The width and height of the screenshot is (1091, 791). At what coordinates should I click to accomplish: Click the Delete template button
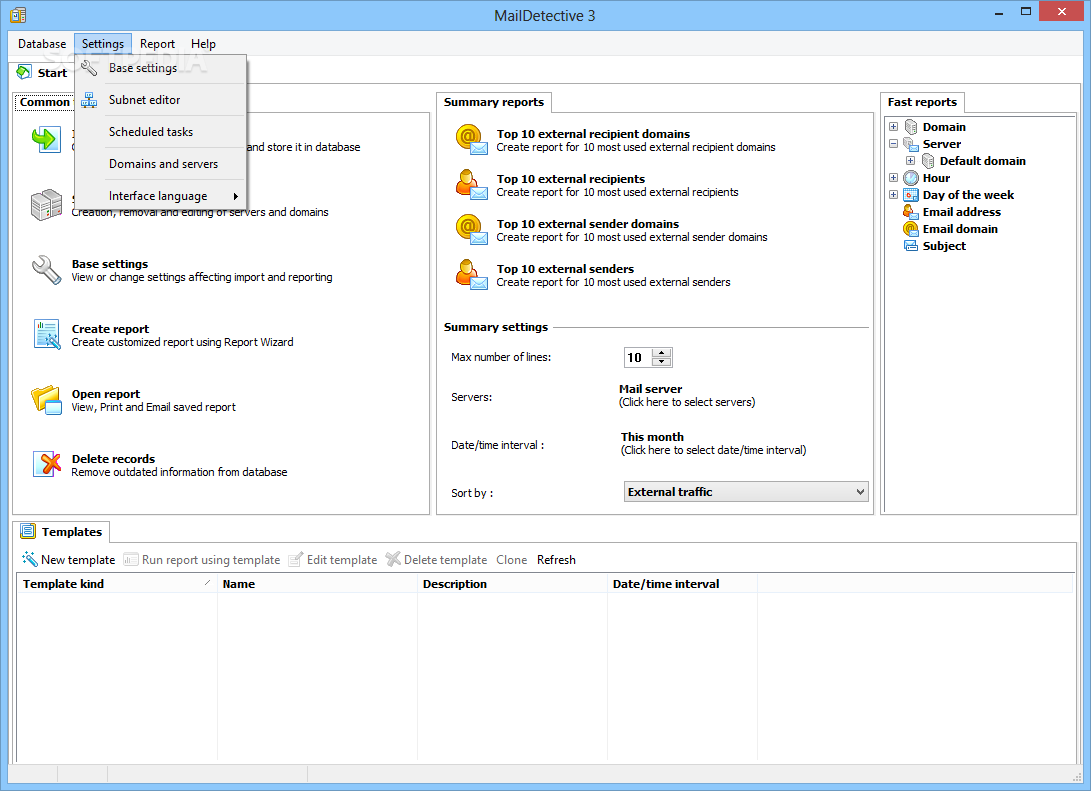click(x=436, y=559)
